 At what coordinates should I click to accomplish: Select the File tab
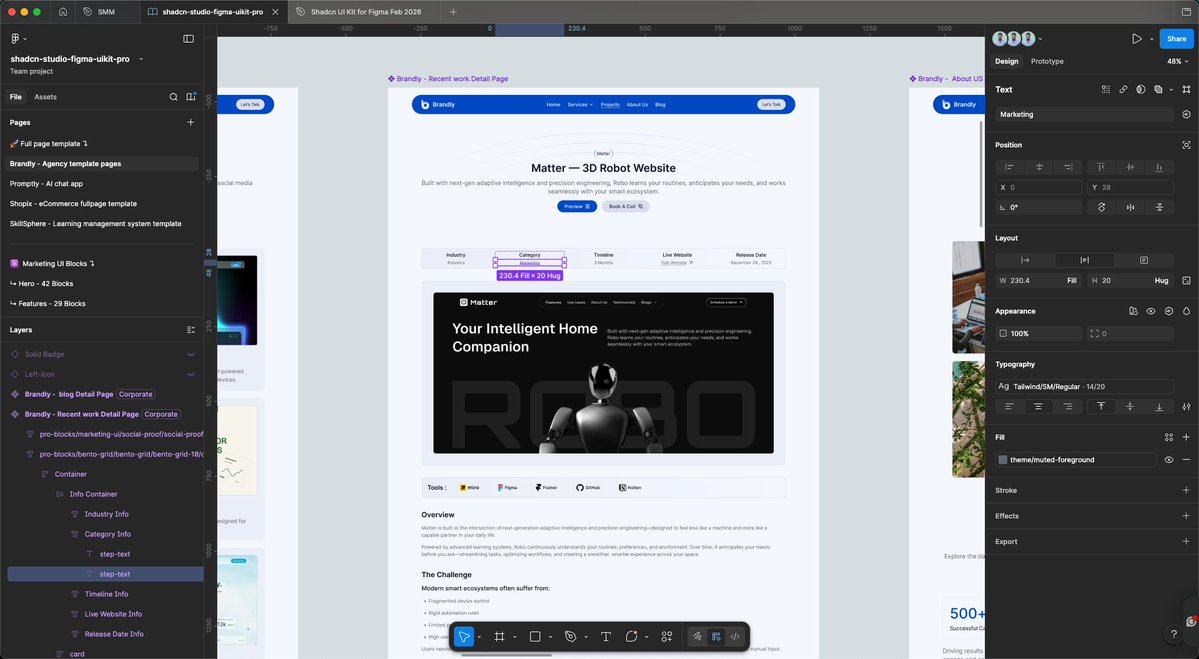tap(15, 97)
